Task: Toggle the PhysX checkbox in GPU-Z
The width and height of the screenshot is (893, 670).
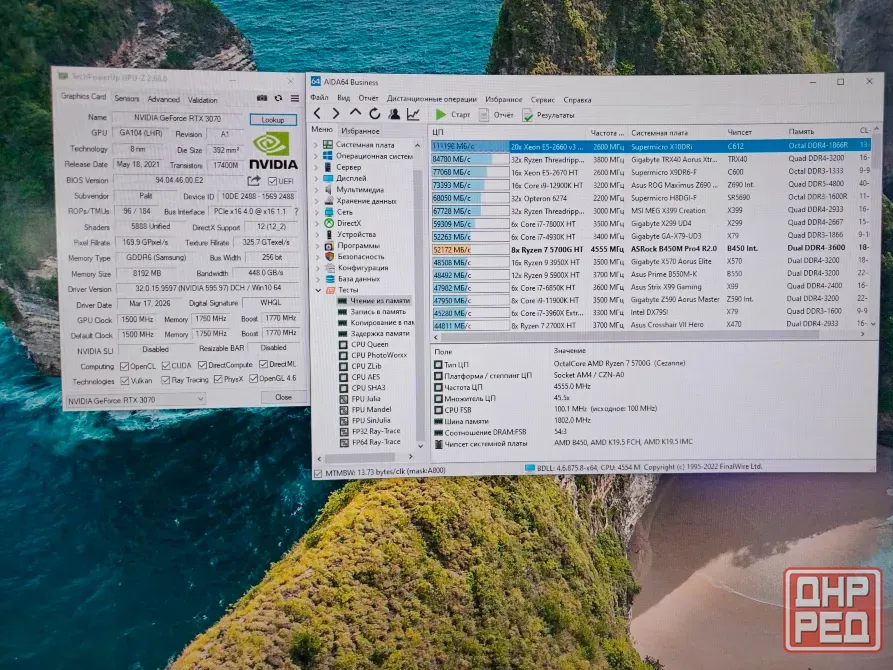Action: pyautogui.click(x=218, y=379)
